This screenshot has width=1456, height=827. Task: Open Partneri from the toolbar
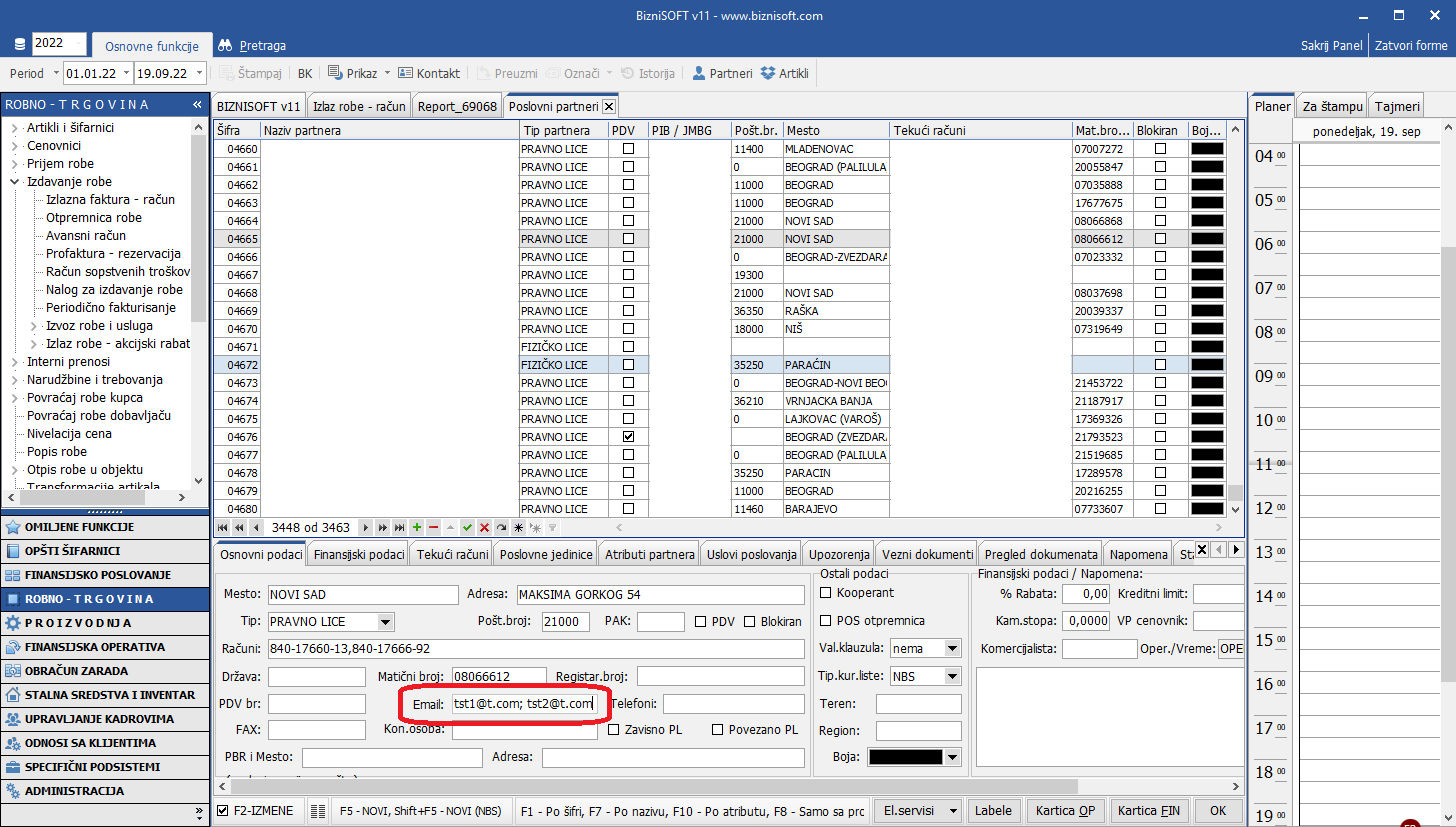tap(722, 73)
